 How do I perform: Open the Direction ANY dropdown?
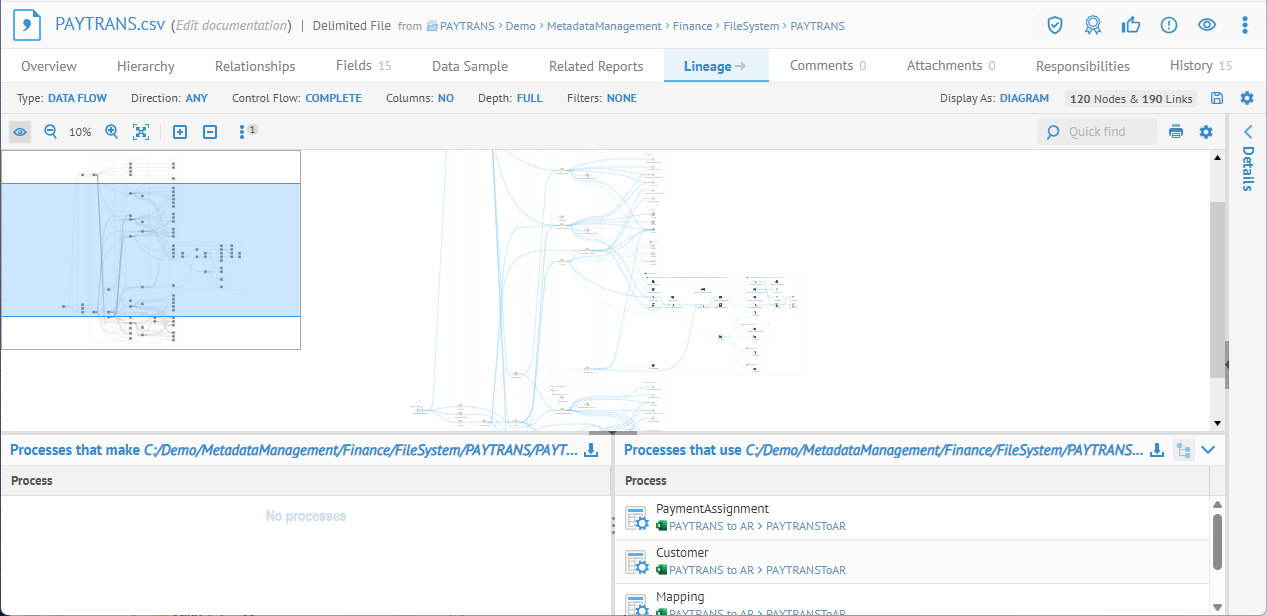click(x=196, y=98)
